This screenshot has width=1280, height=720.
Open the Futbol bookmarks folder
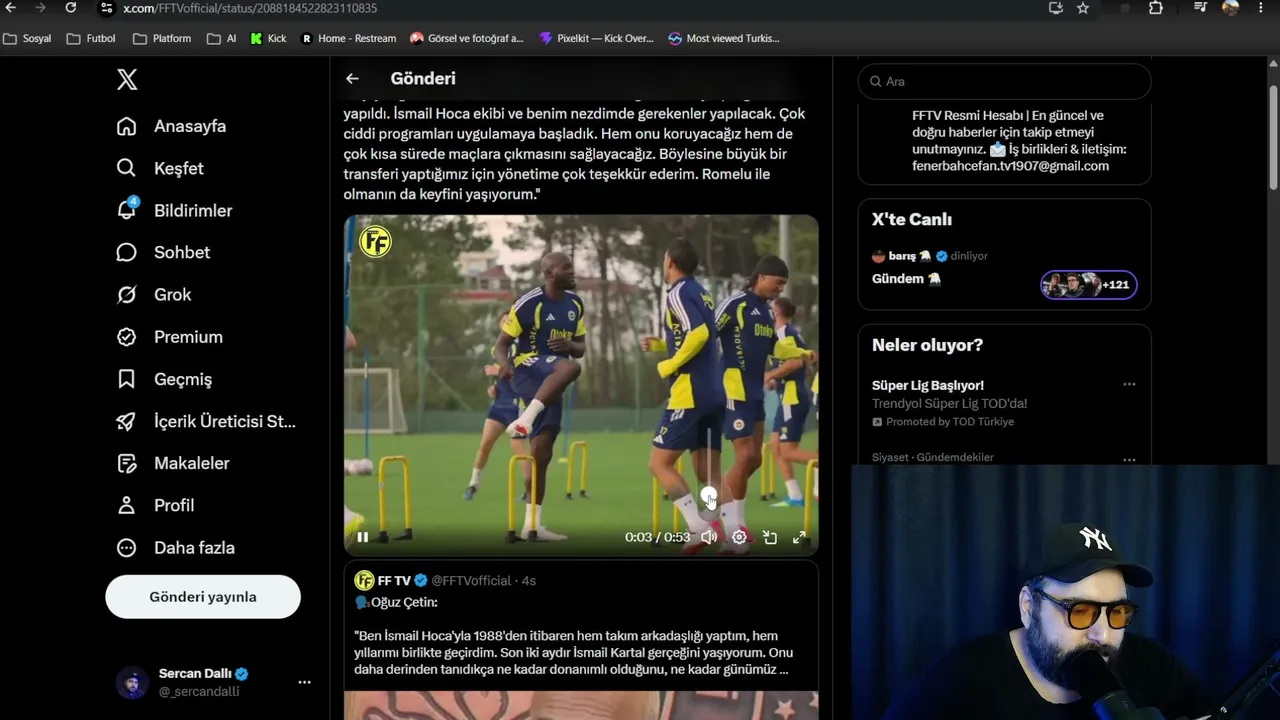[x=92, y=38]
